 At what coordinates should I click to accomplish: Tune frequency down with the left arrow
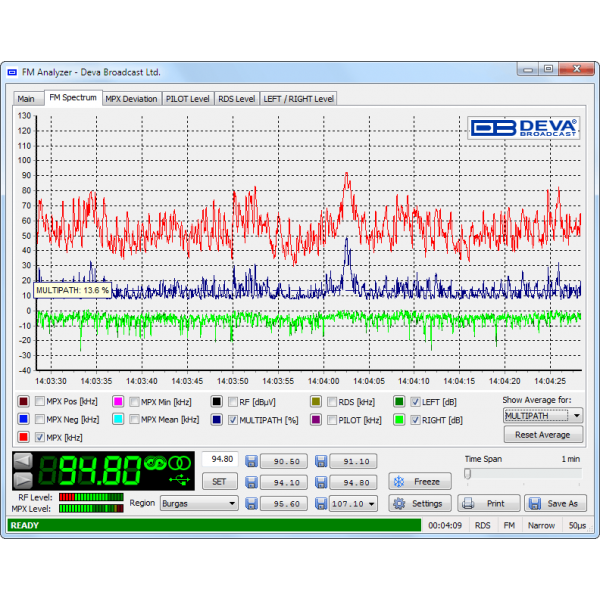pyautogui.click(x=23, y=461)
